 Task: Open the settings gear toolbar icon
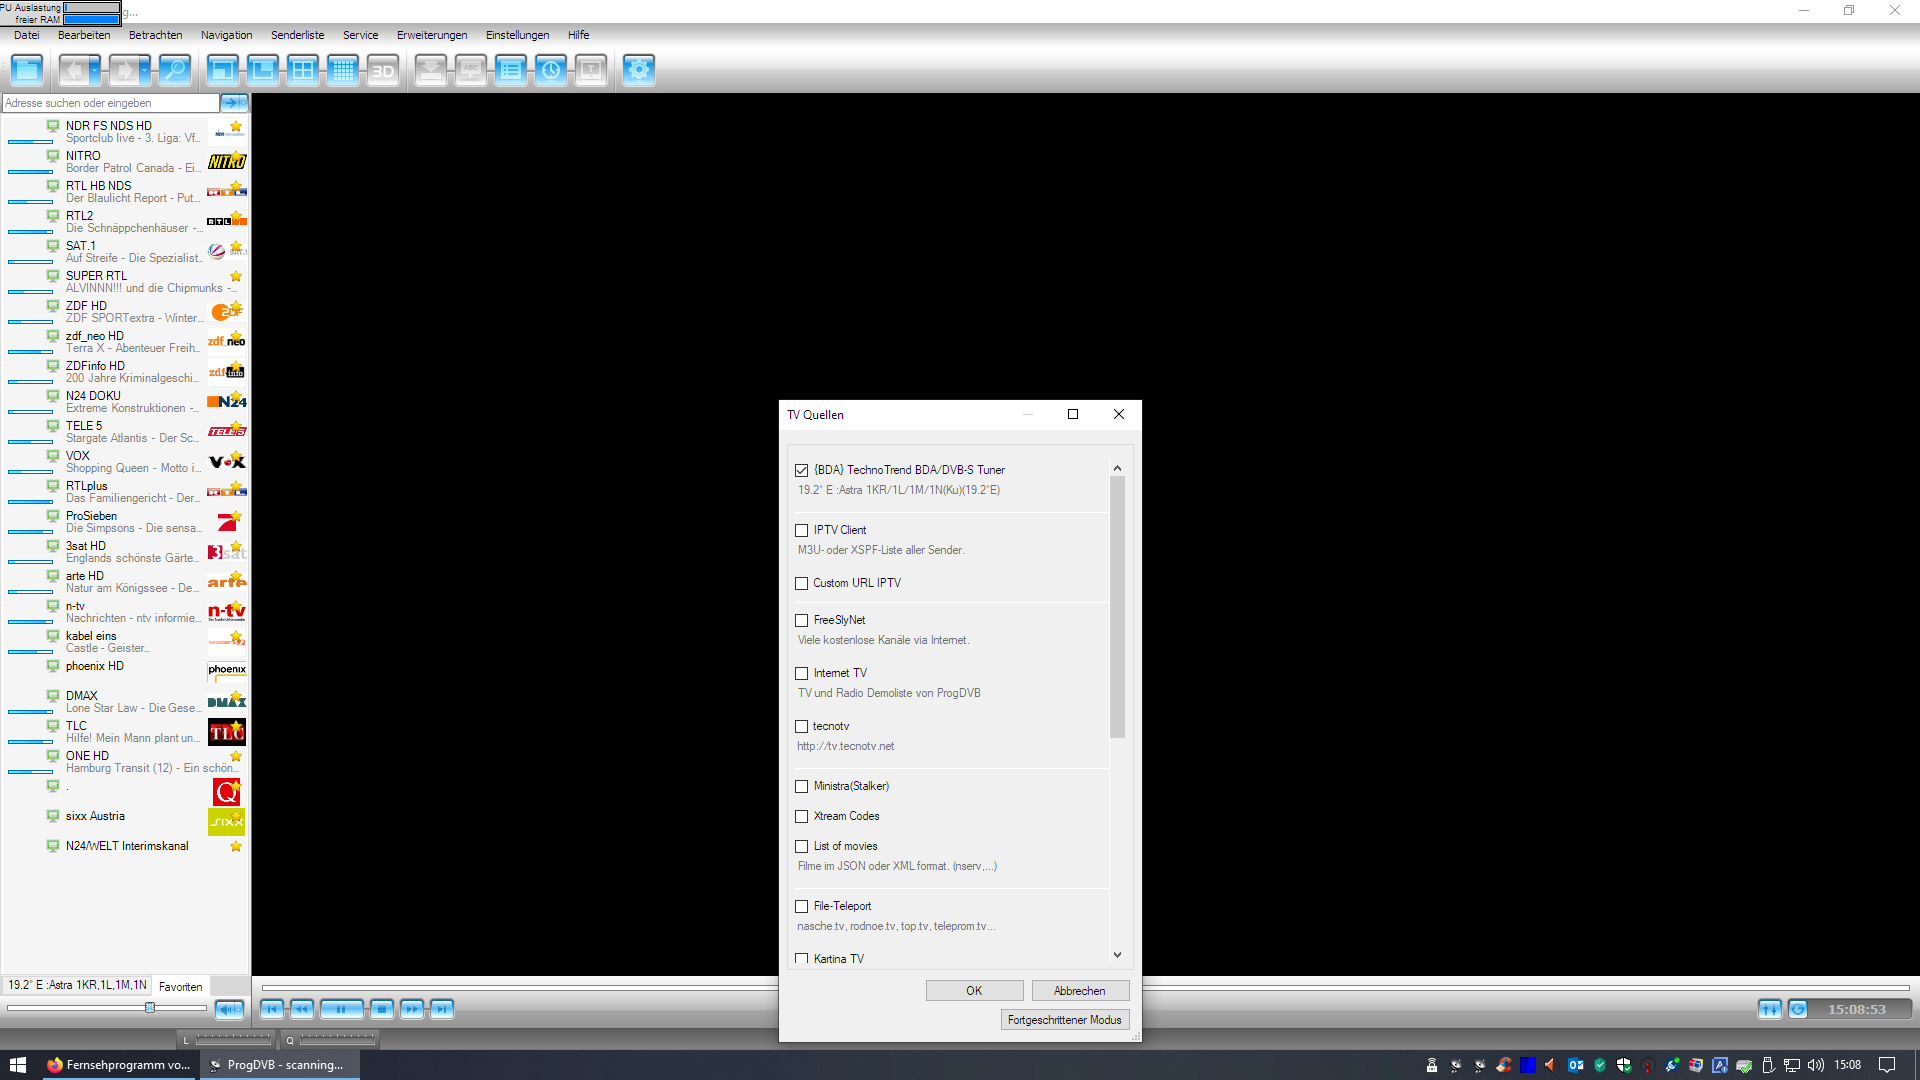(x=638, y=70)
